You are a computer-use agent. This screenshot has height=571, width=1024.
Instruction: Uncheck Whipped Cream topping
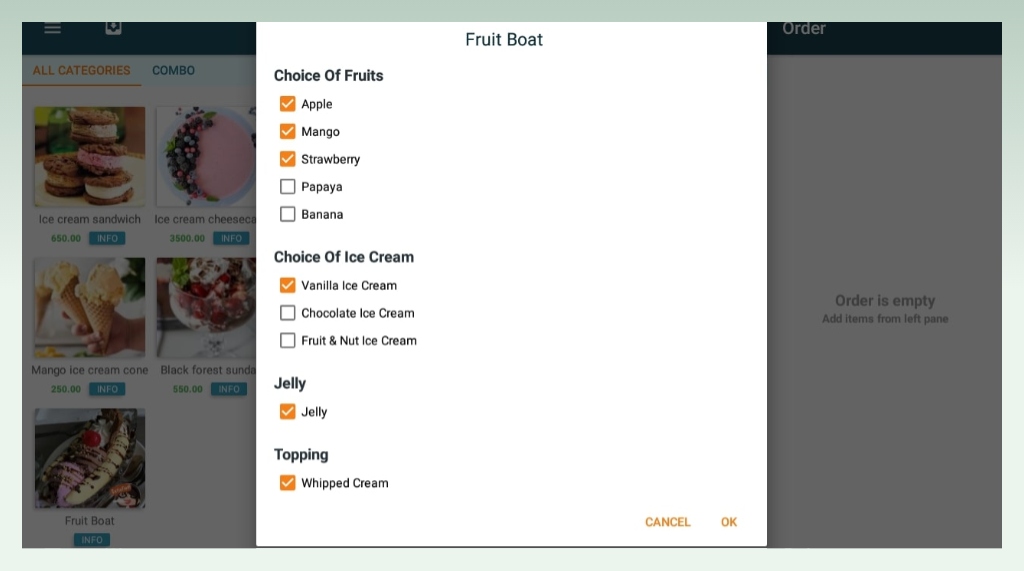(x=287, y=483)
